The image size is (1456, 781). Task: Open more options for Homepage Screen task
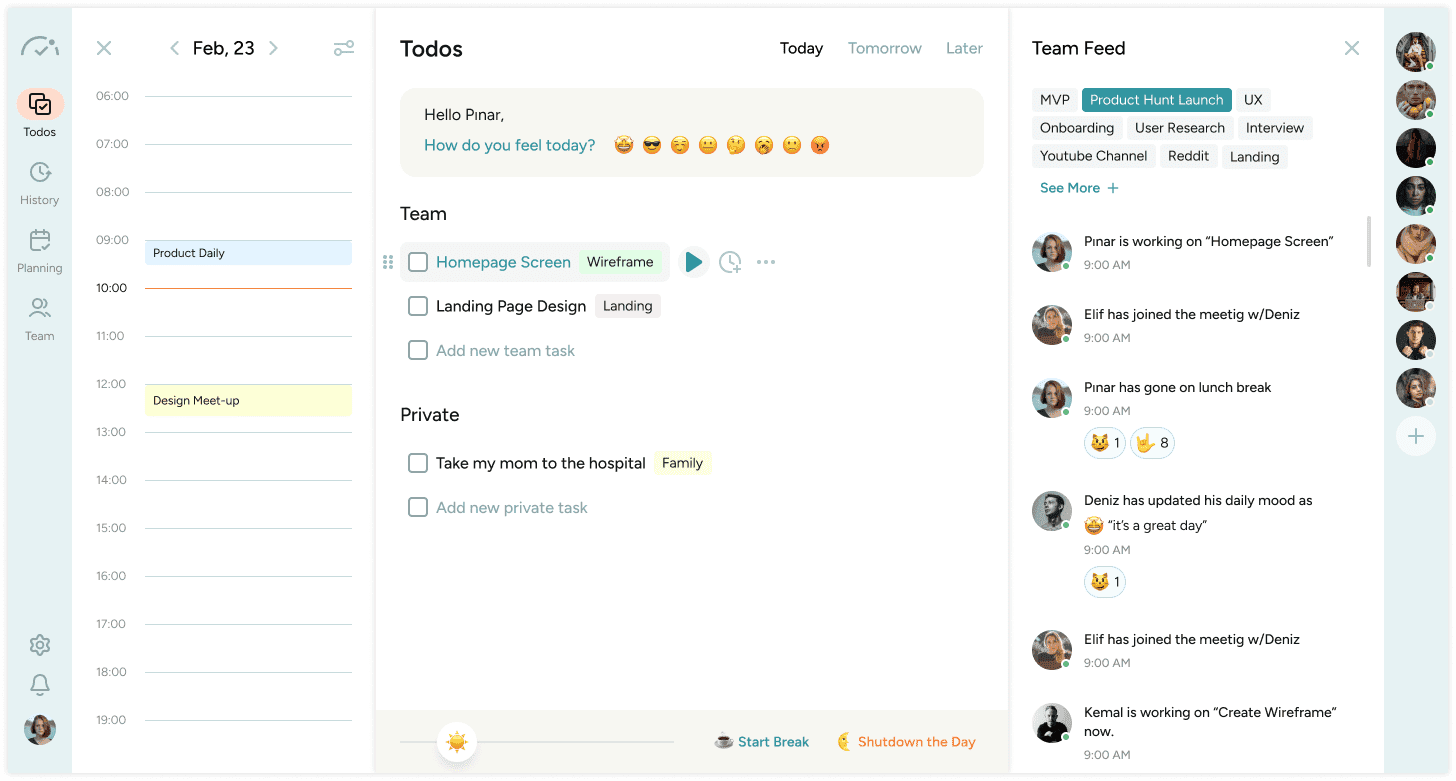766,262
